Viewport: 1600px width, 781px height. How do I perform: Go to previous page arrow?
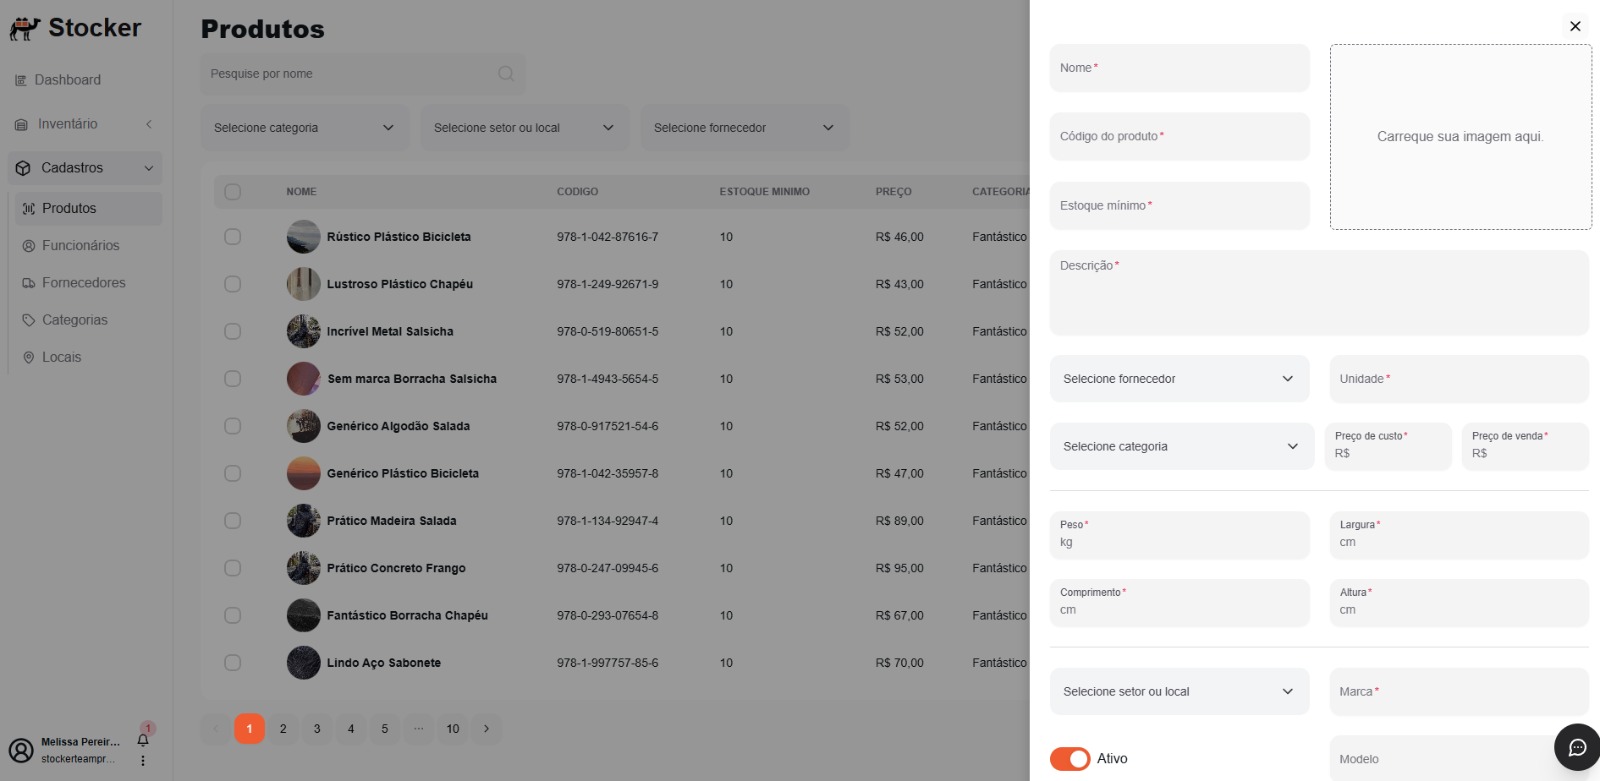coord(215,729)
